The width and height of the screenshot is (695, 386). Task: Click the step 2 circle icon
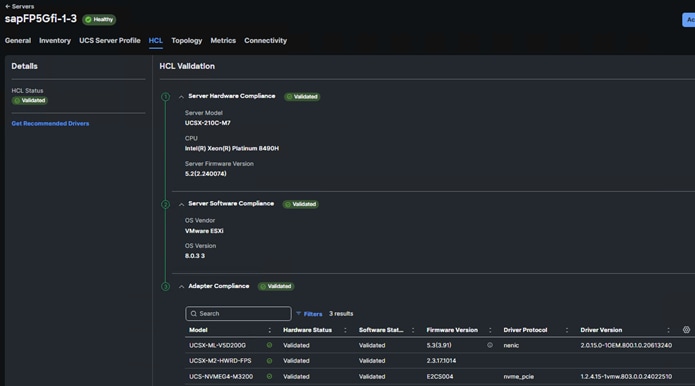pos(165,204)
